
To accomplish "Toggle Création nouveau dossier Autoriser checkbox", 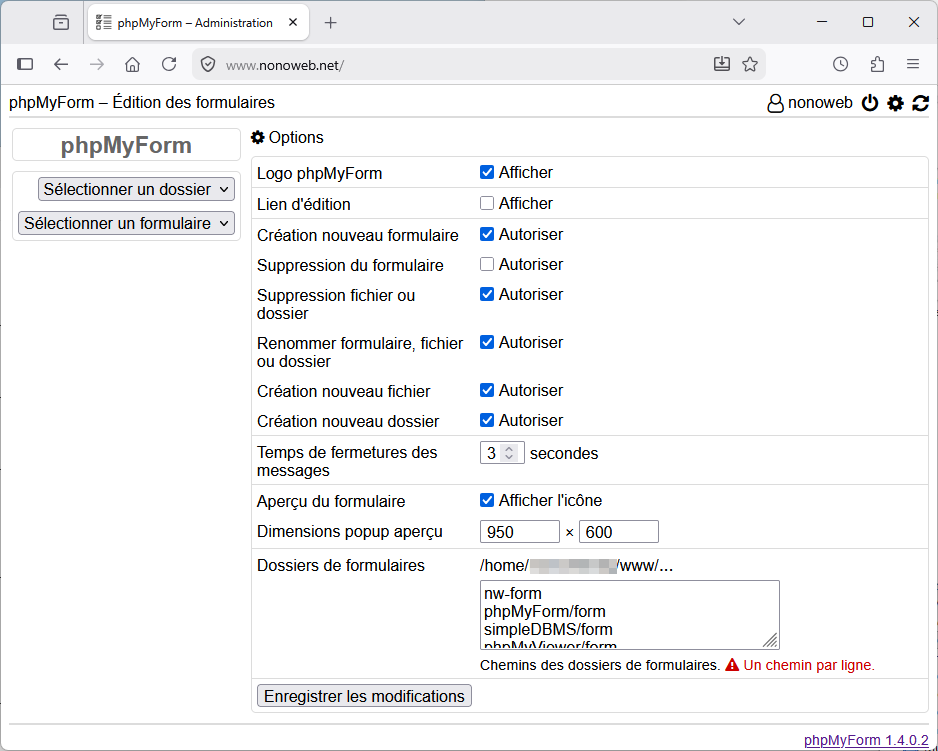I will (487, 420).
